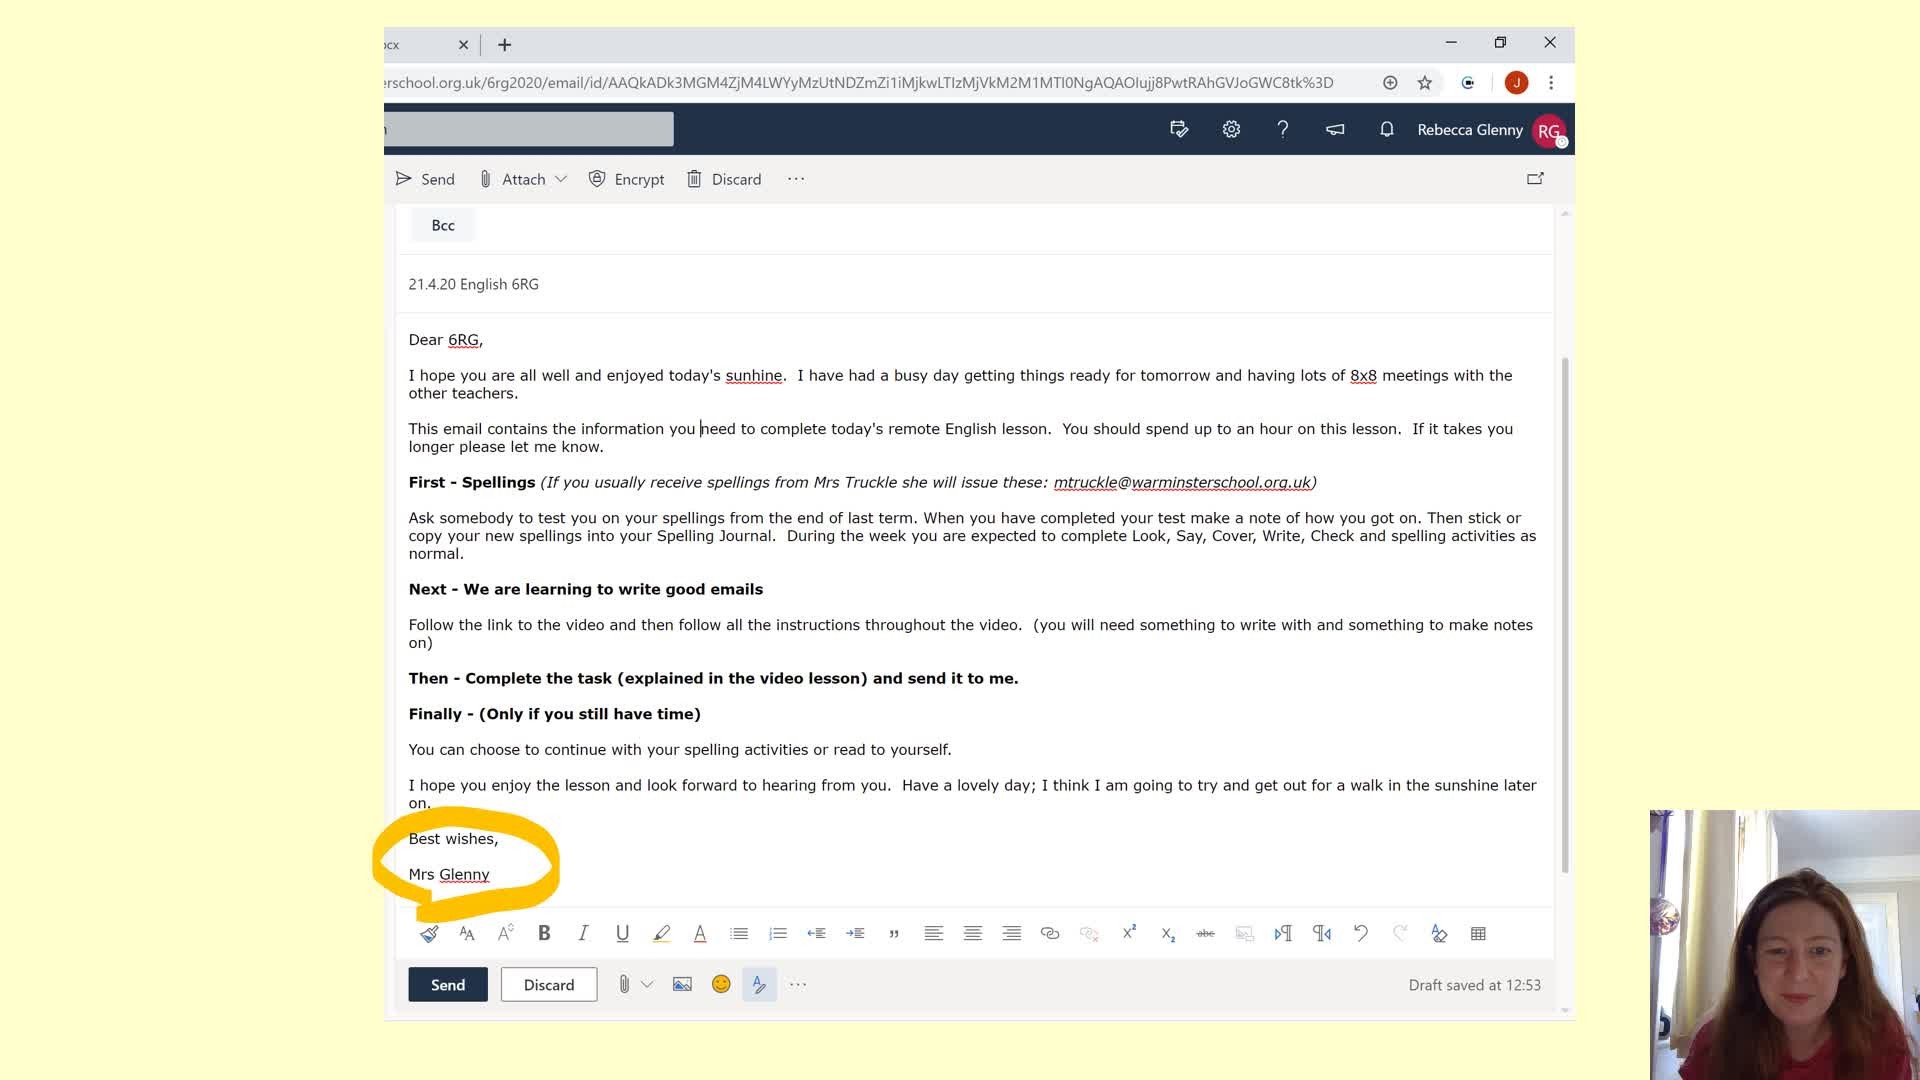Toggle italic text formatting

tap(583, 933)
